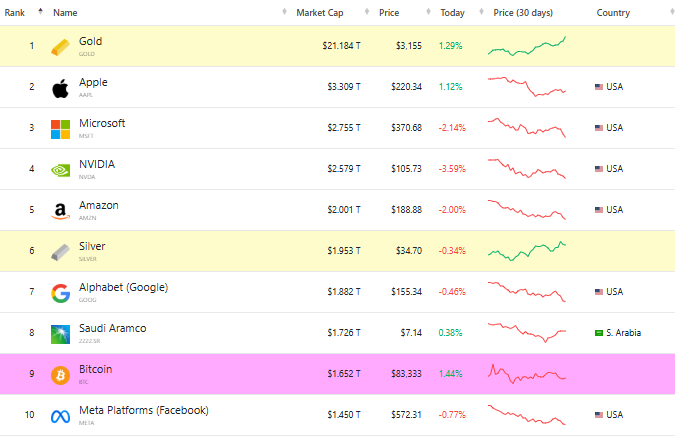Open the Apple company link
Viewport: 675px width, 436px height.
pos(93,82)
